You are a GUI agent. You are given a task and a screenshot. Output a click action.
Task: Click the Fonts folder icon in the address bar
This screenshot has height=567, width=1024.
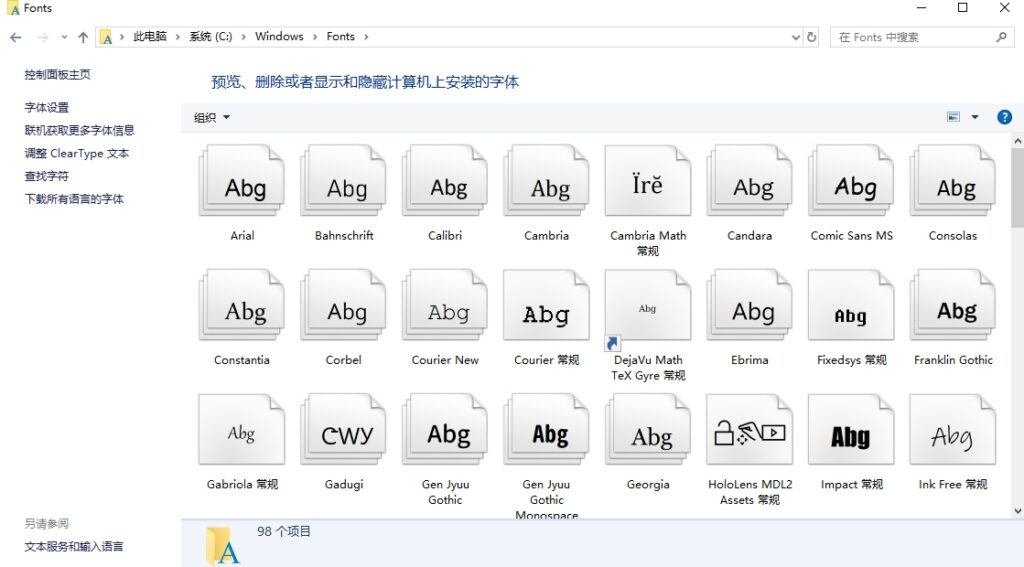click(x=106, y=37)
